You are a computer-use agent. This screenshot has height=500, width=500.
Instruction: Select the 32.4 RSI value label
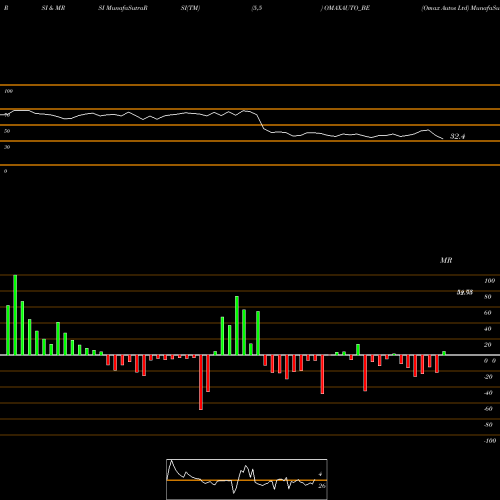(457, 136)
